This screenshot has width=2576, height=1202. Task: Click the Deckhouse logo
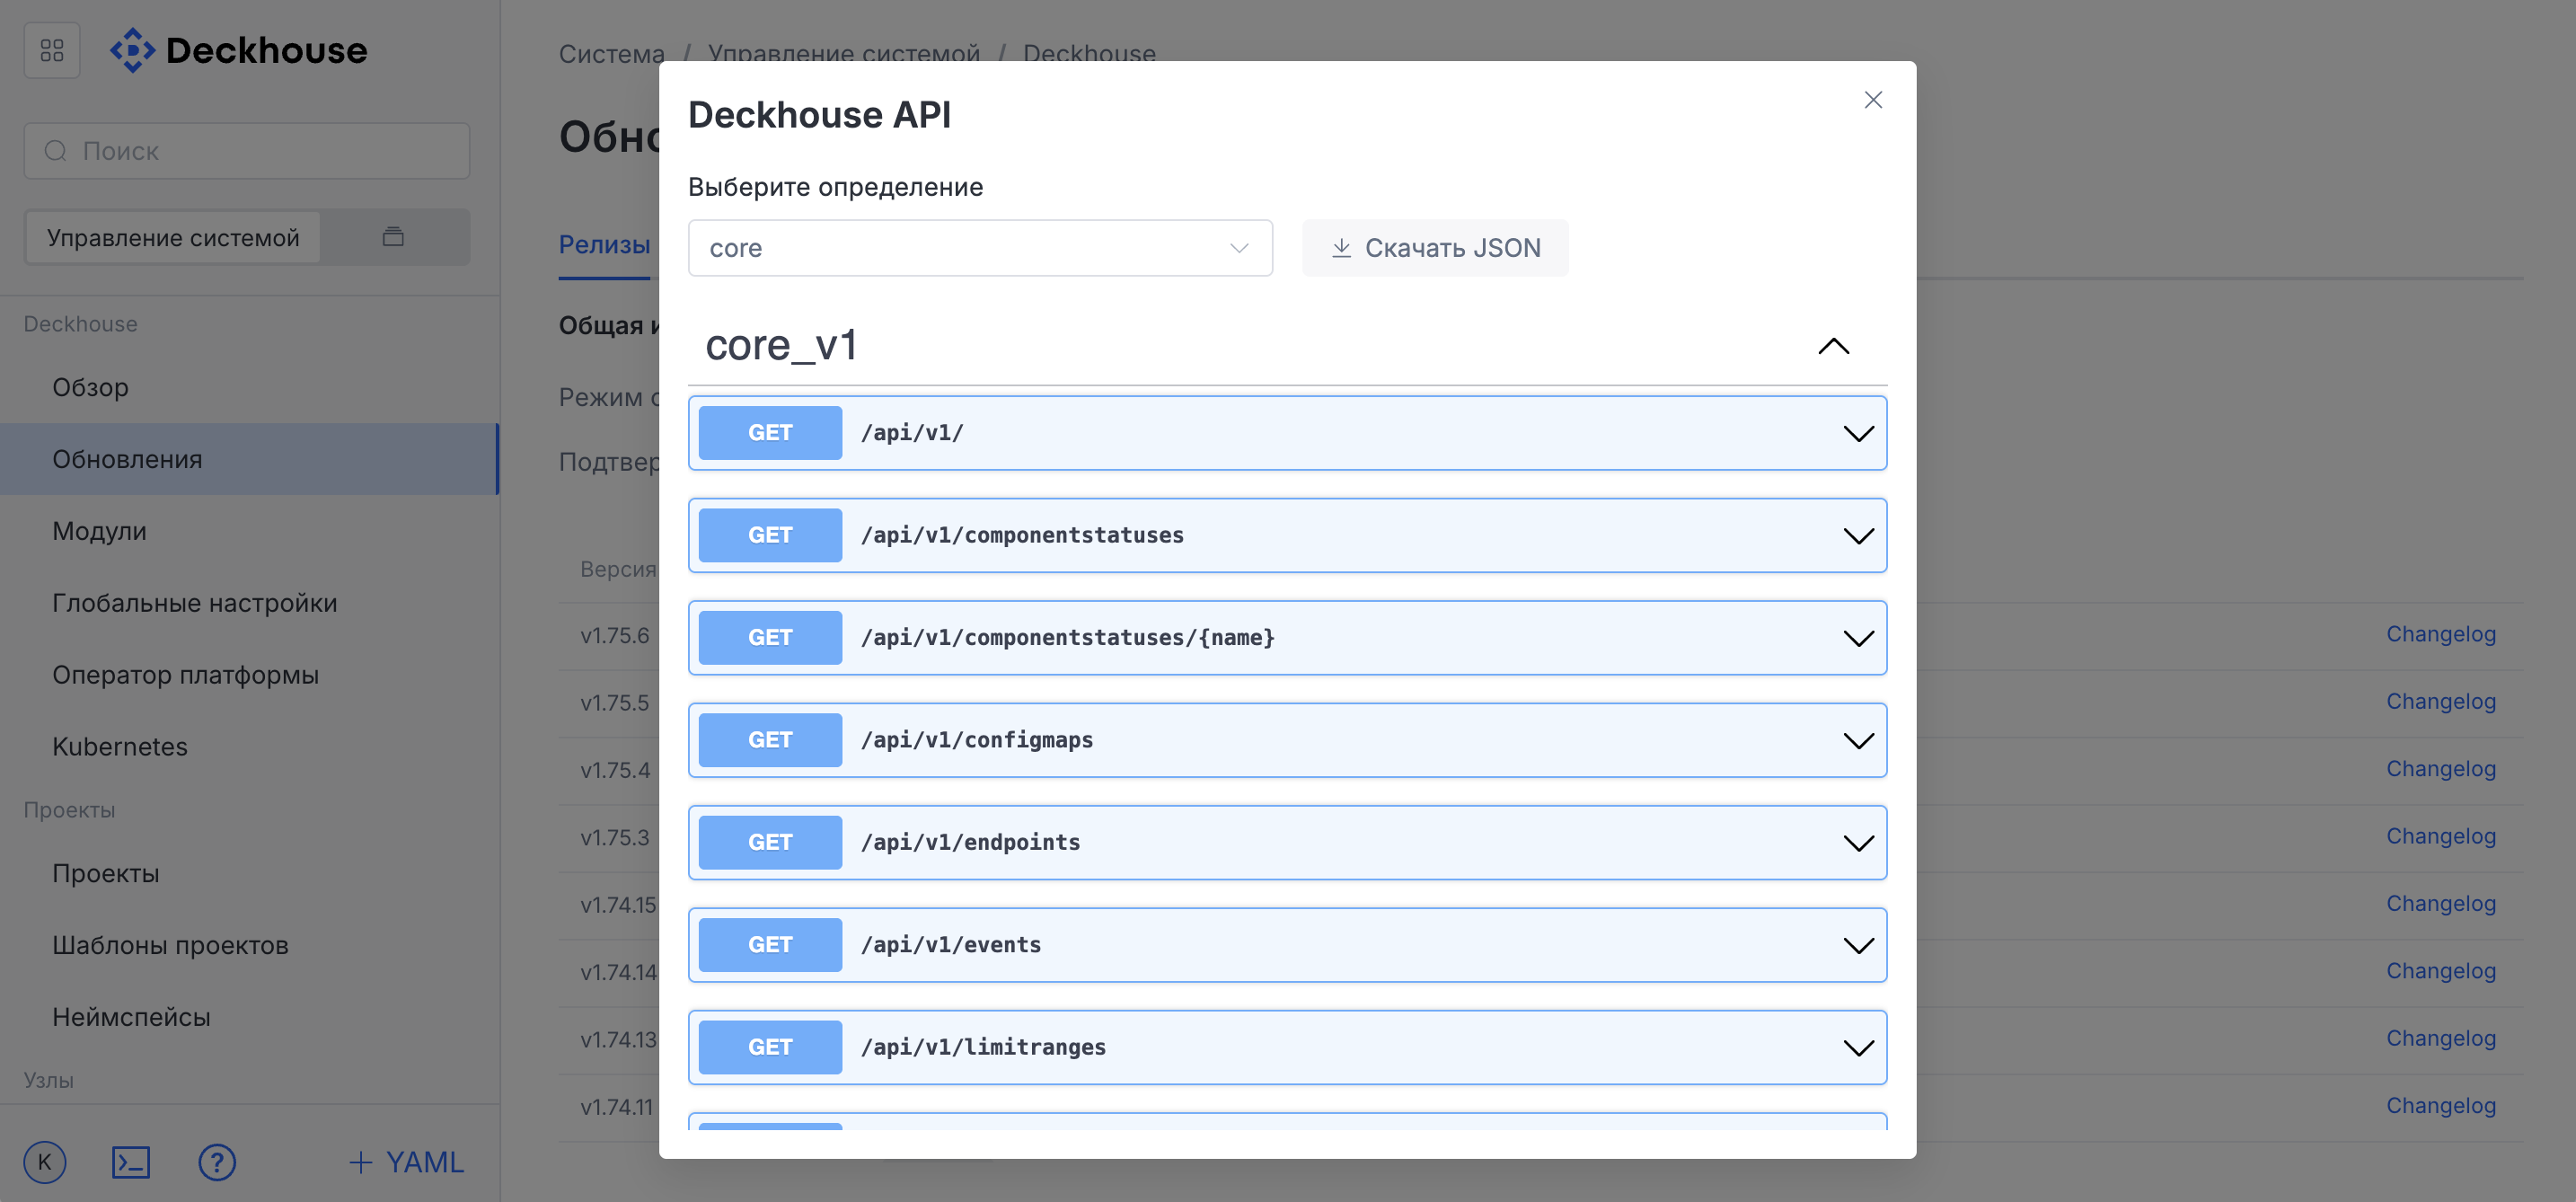click(x=239, y=50)
